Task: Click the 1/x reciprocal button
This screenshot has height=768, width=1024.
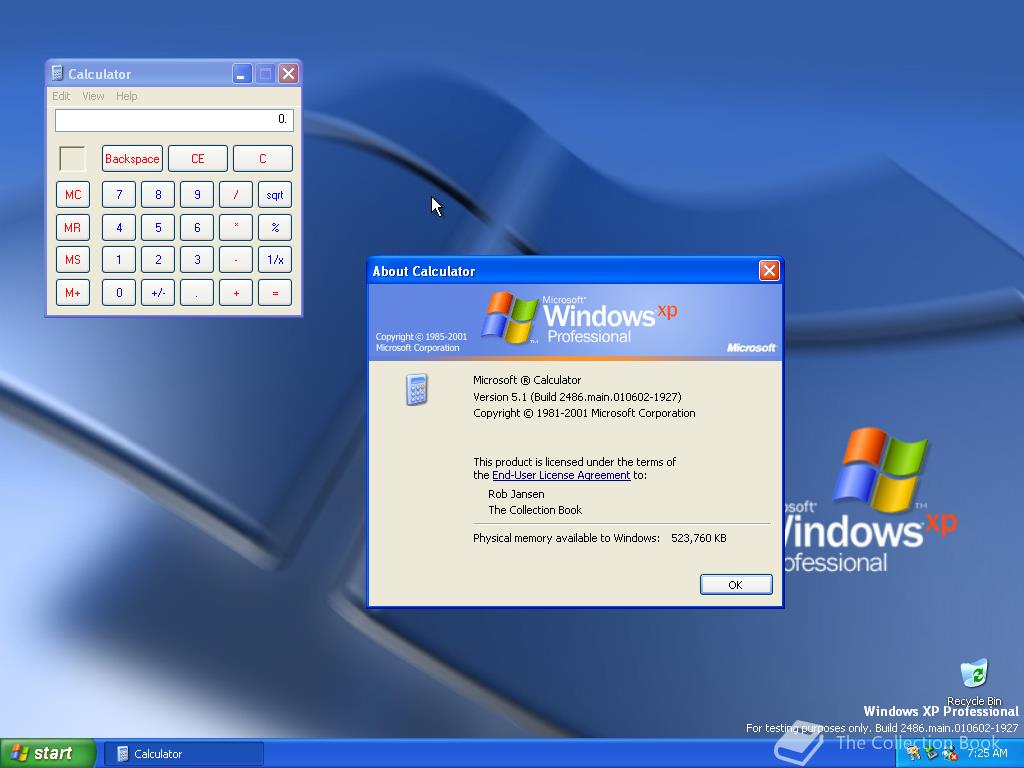Action: pos(275,260)
